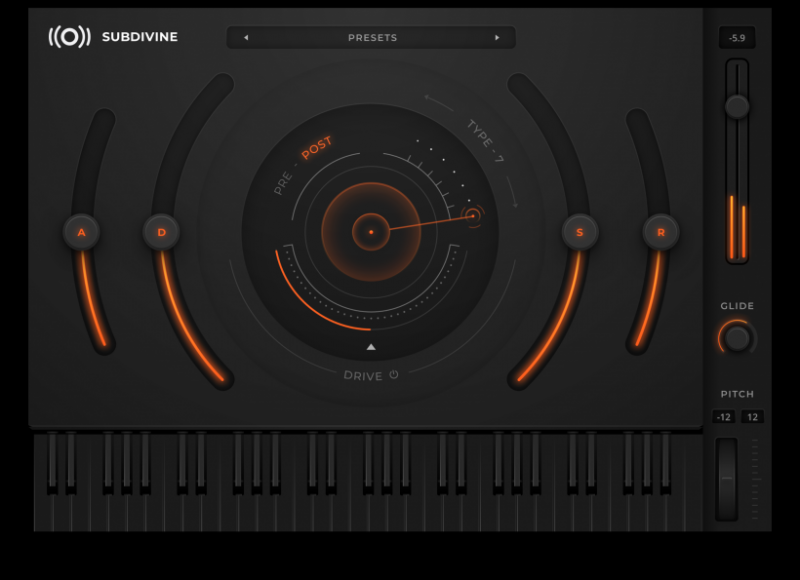The image size is (800, 580).
Task: Toggle the Drive power button
Action: click(x=394, y=375)
